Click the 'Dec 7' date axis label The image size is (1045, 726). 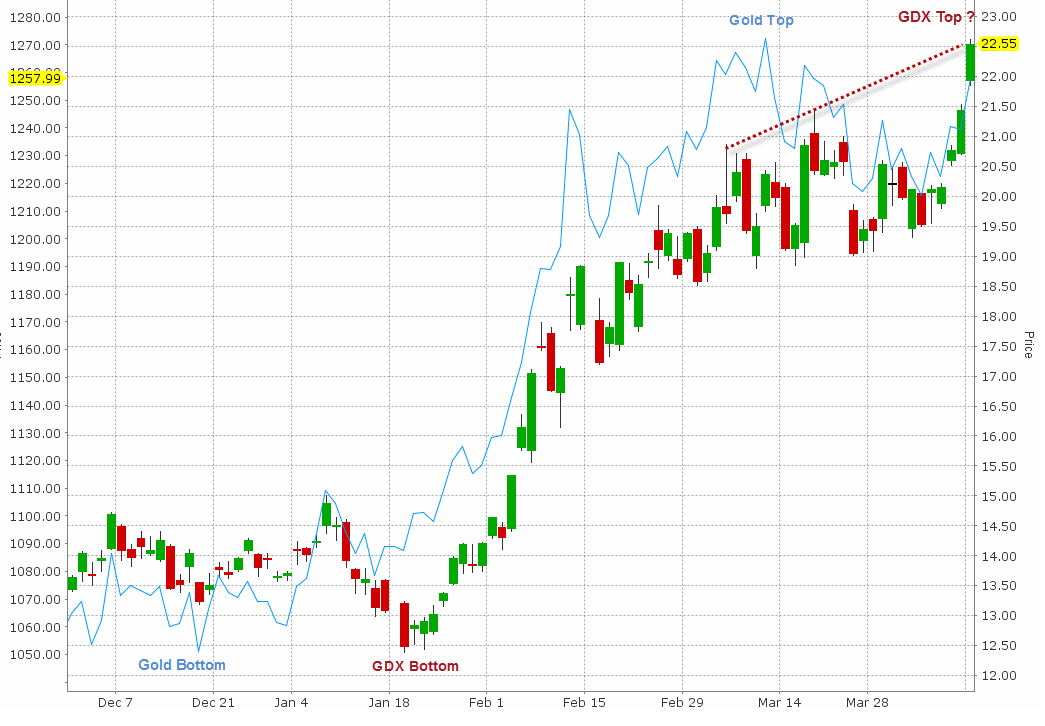pyautogui.click(x=115, y=703)
